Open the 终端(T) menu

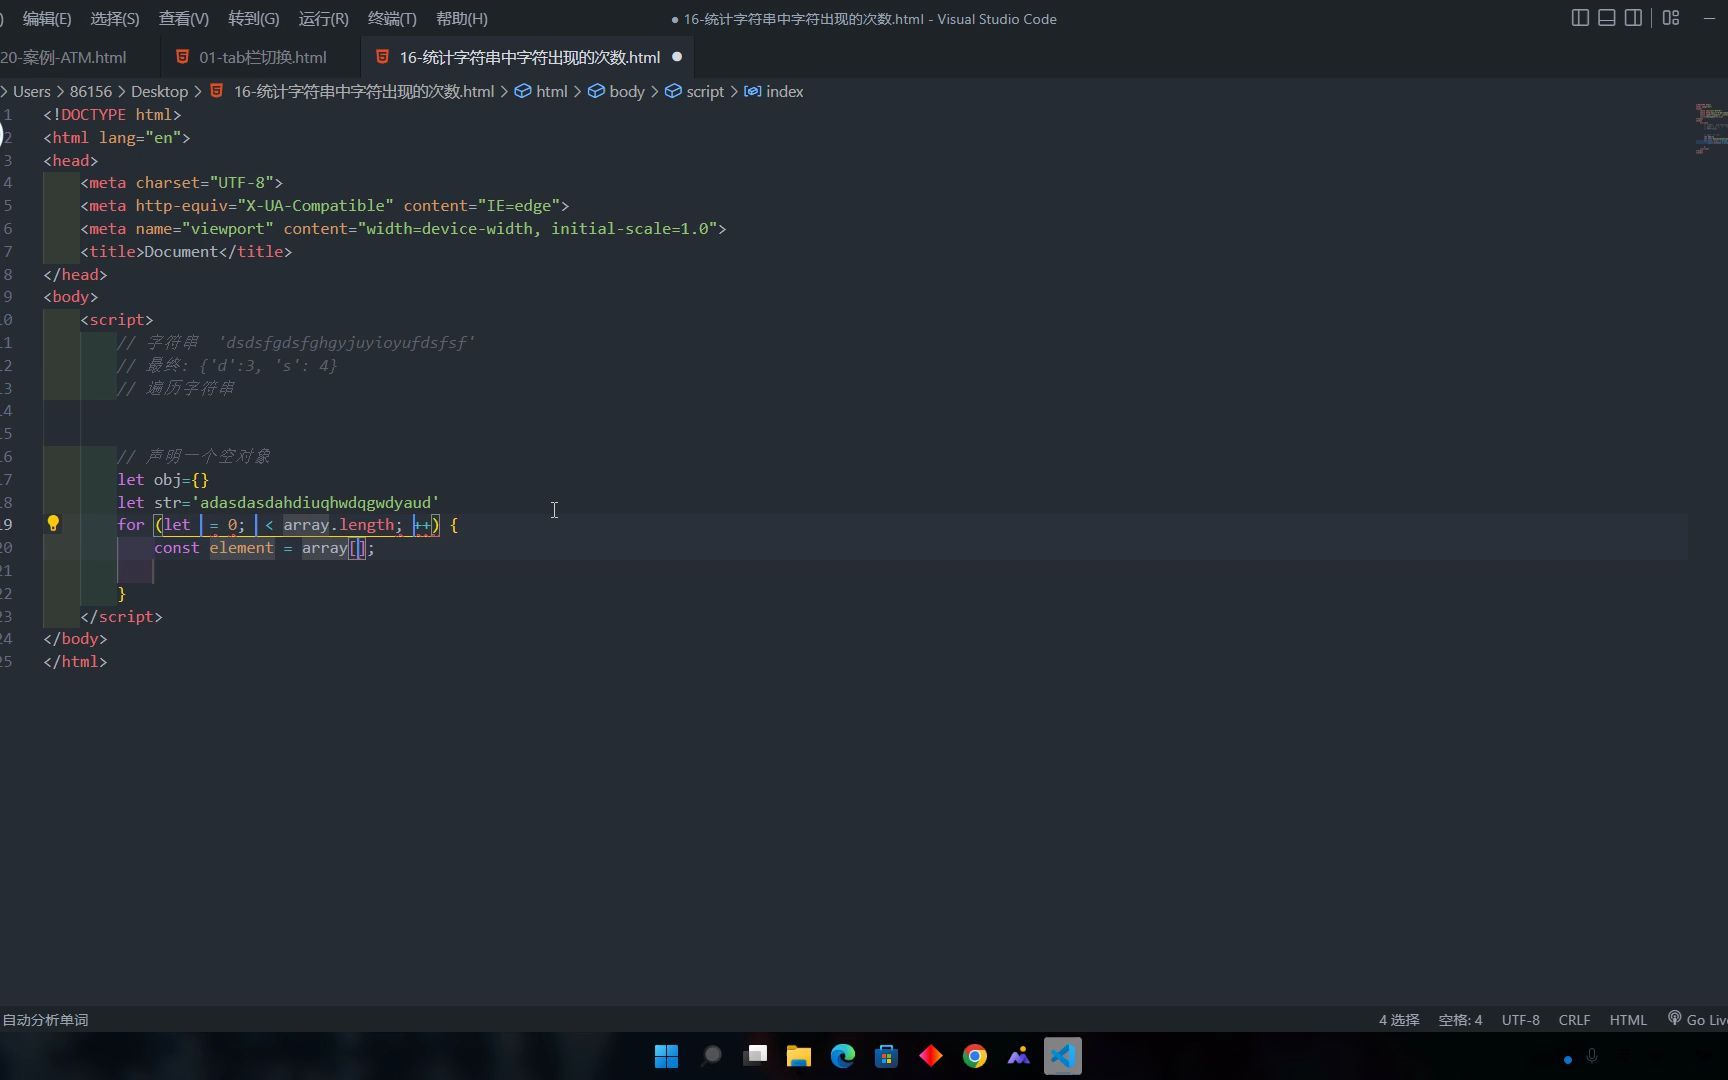click(x=392, y=18)
